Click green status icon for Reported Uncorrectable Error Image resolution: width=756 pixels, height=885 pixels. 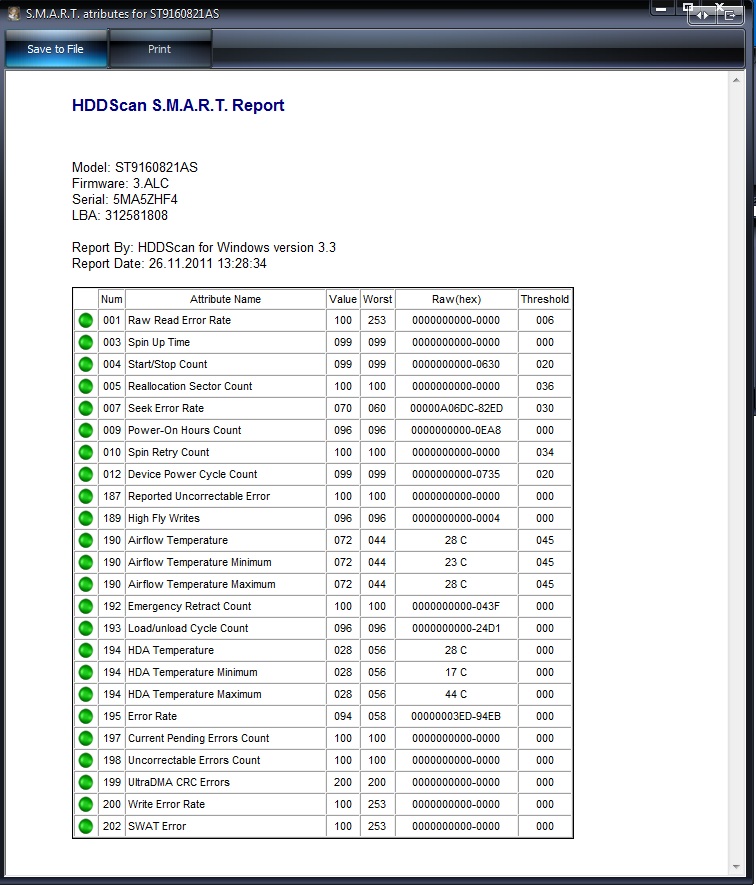[x=86, y=497]
